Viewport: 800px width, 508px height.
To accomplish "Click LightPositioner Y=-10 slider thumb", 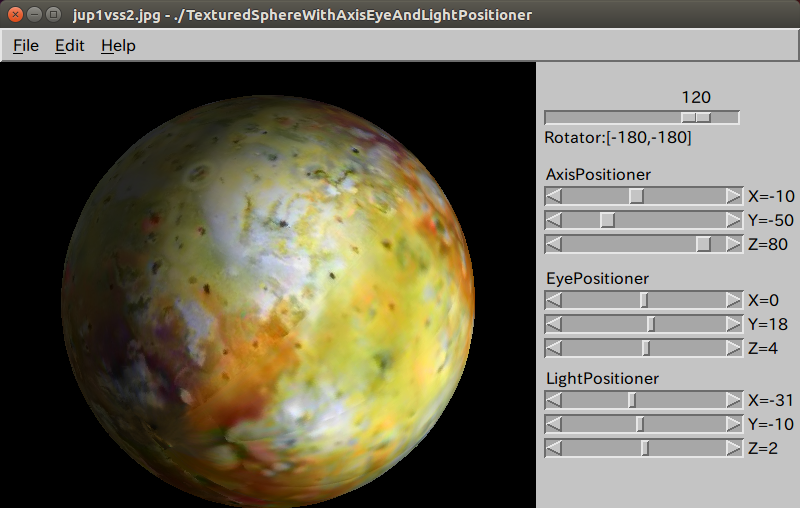I will tap(640, 424).
